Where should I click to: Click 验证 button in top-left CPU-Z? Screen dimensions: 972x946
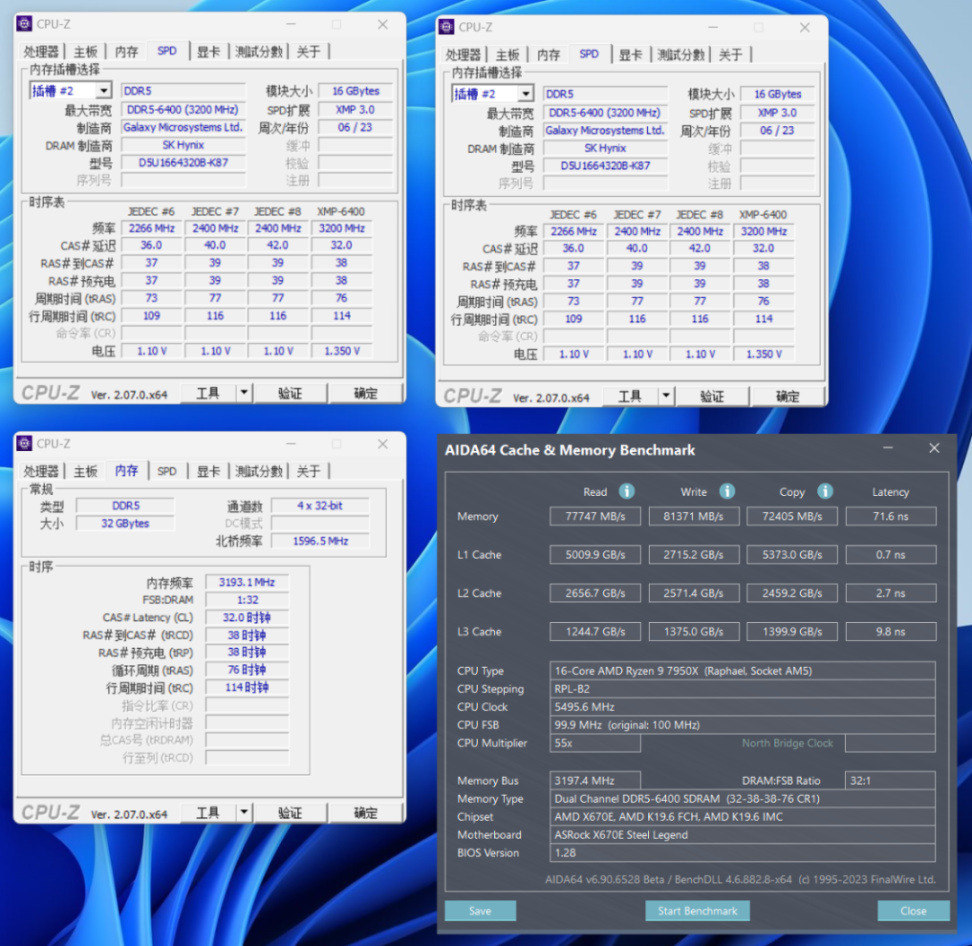290,393
